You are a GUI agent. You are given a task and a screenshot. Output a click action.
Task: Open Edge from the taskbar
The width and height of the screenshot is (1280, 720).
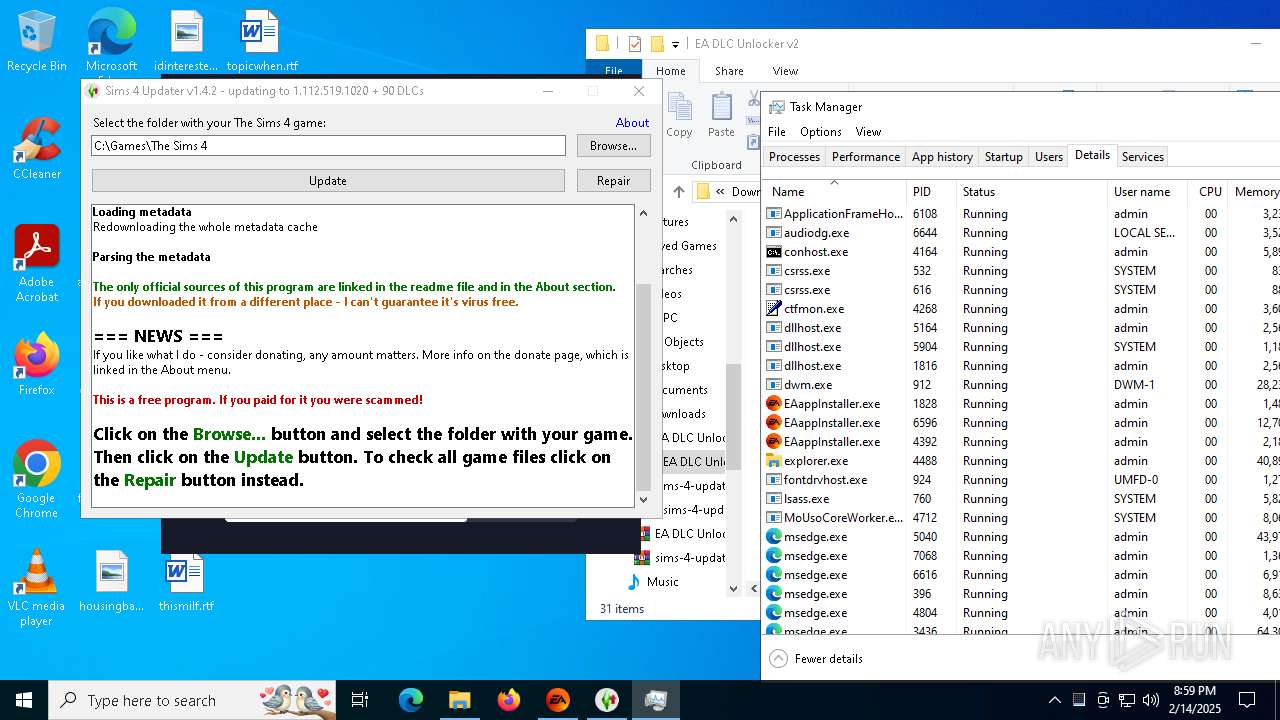click(411, 700)
